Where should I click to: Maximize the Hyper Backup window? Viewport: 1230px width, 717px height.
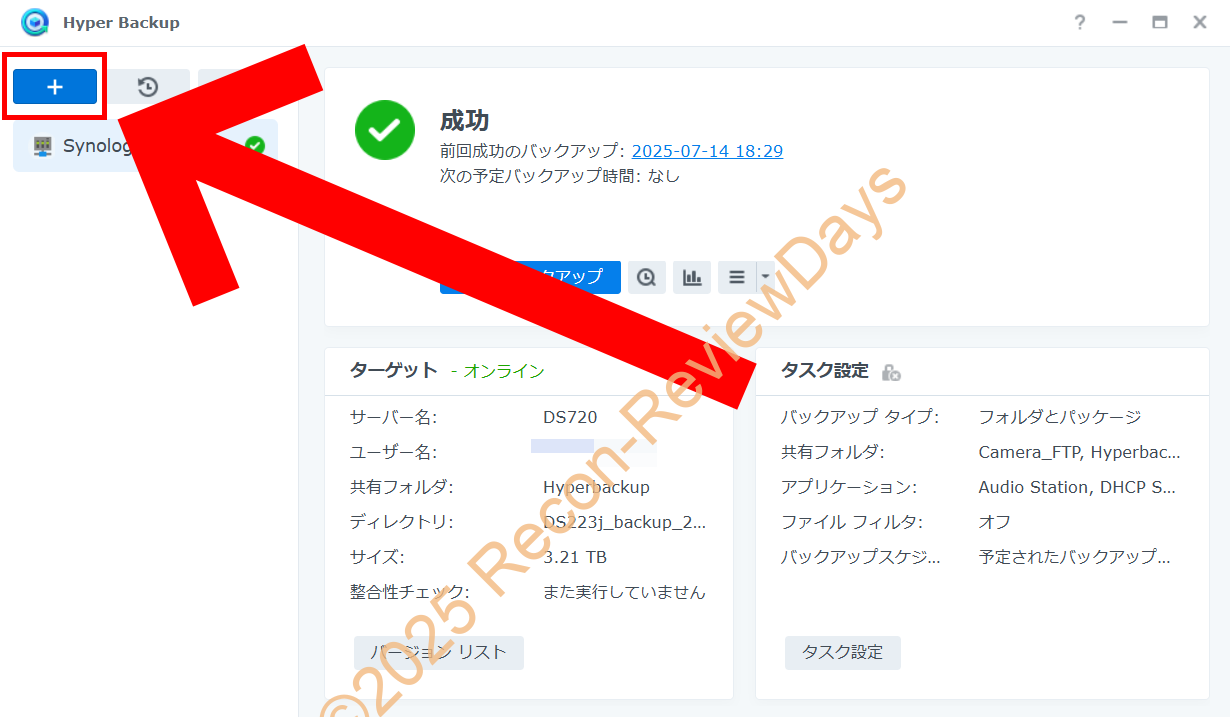1160,22
